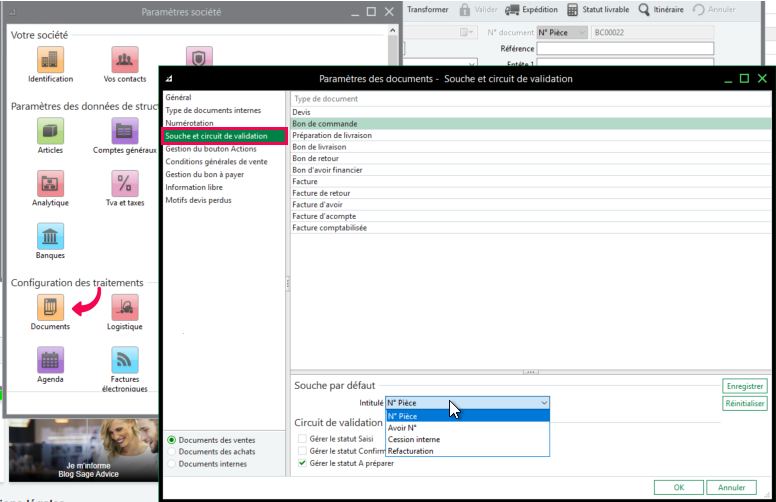The image size is (776, 502).
Task: Open Tva et taxes icon
Action: [124, 184]
